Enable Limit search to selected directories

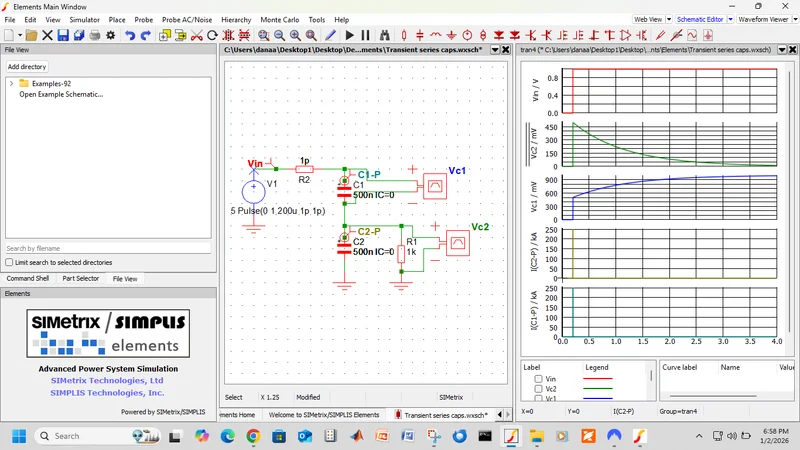10,262
